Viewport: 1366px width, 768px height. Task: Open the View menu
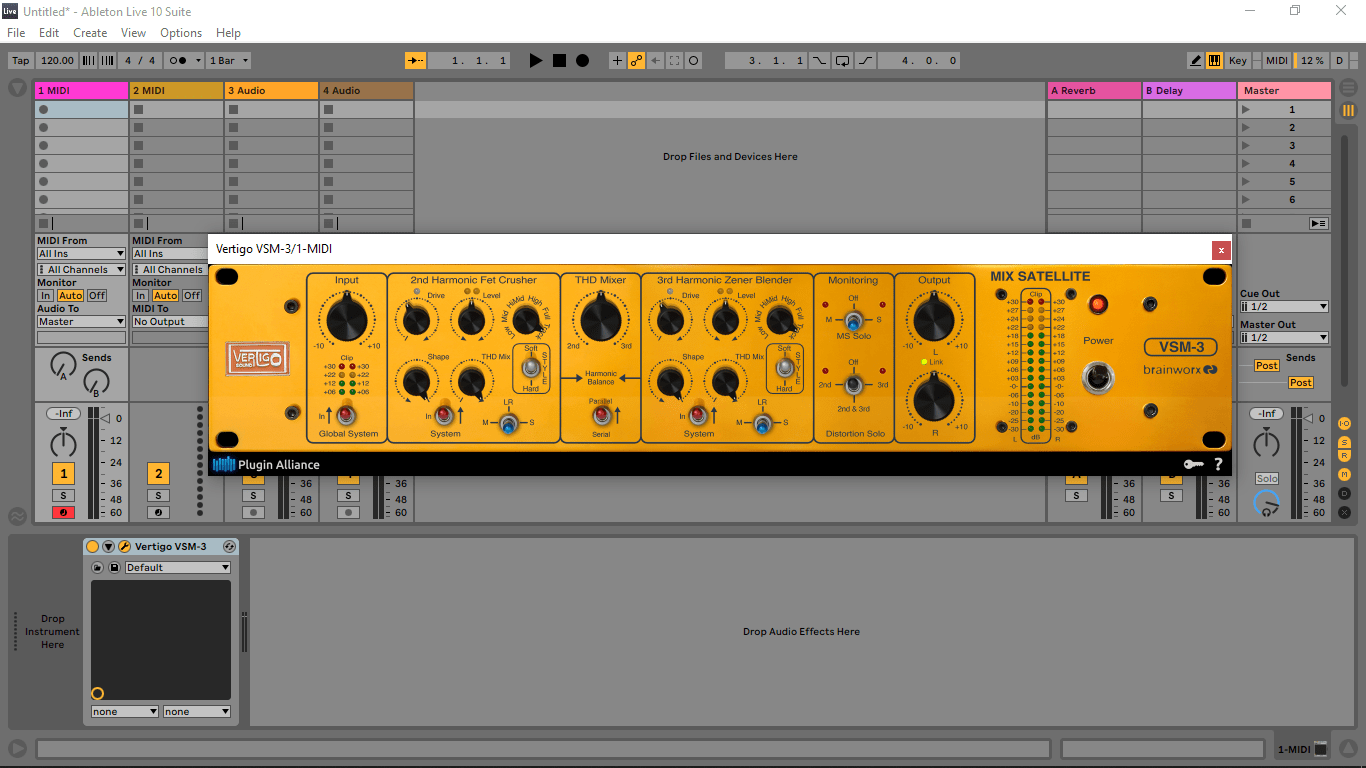[x=133, y=33]
